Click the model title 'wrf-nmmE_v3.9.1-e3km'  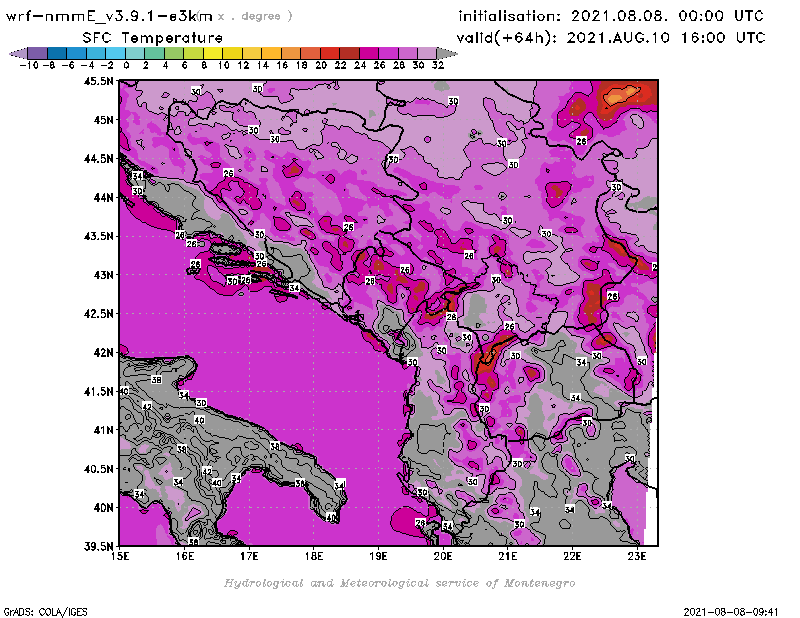[x=109, y=16]
